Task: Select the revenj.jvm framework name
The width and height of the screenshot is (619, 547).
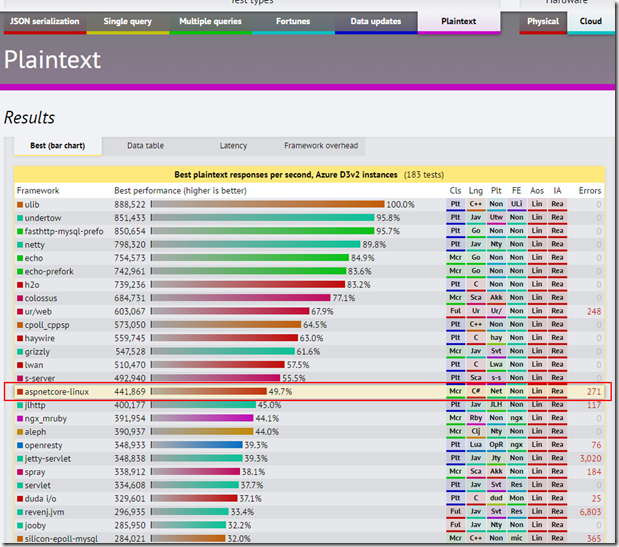Action: tap(45, 512)
